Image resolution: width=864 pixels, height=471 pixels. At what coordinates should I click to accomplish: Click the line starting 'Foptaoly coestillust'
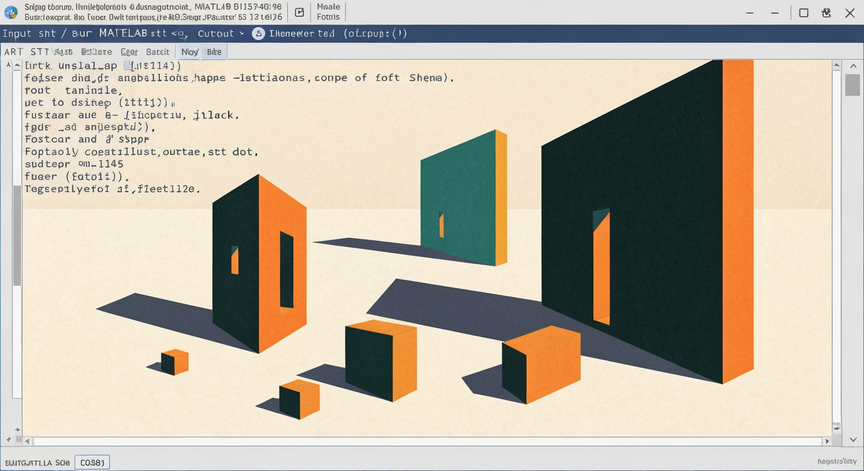point(141,152)
